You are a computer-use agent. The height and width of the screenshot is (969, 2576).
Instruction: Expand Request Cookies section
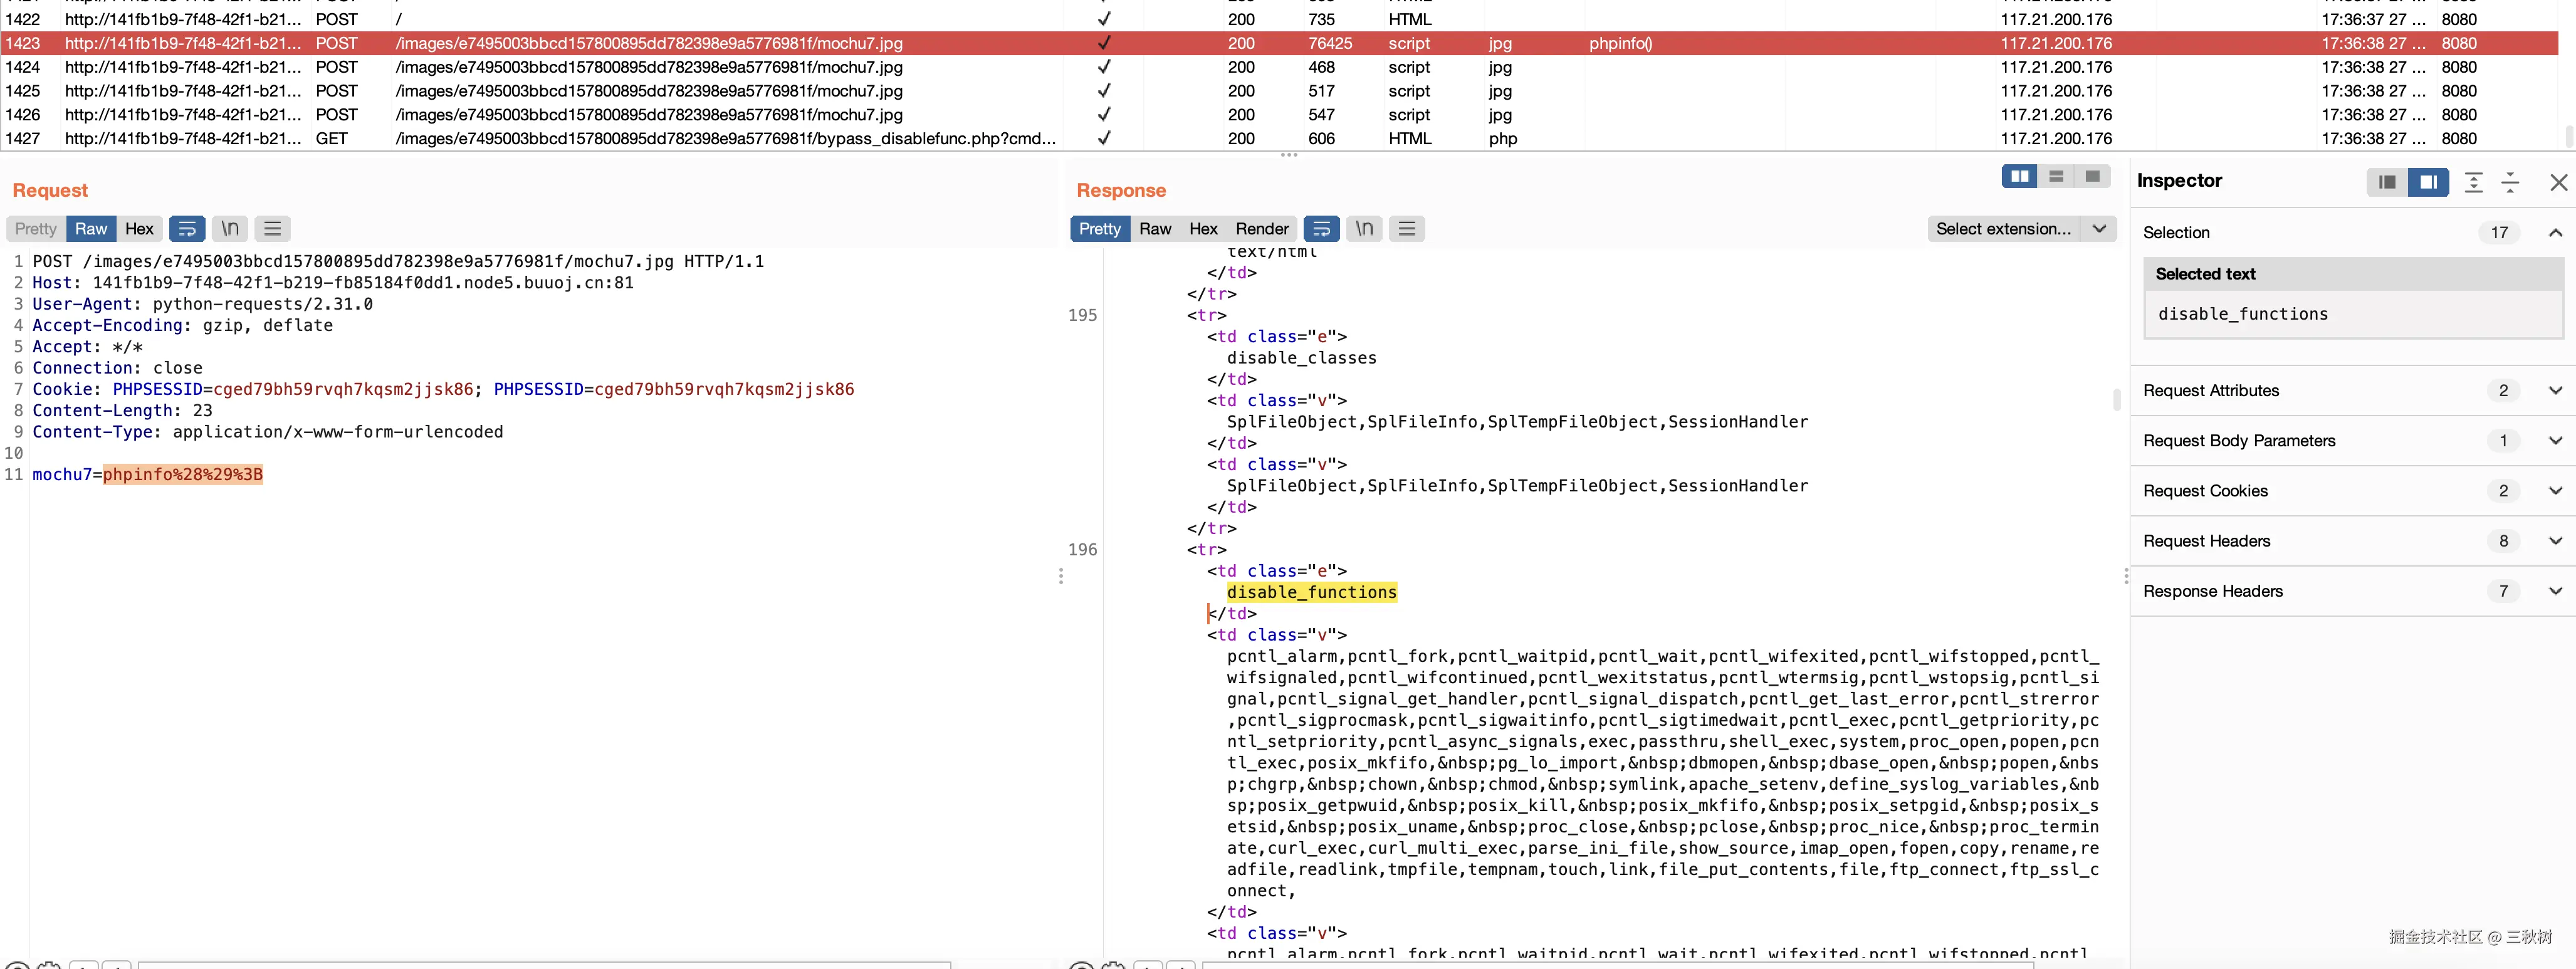pyautogui.click(x=2555, y=491)
